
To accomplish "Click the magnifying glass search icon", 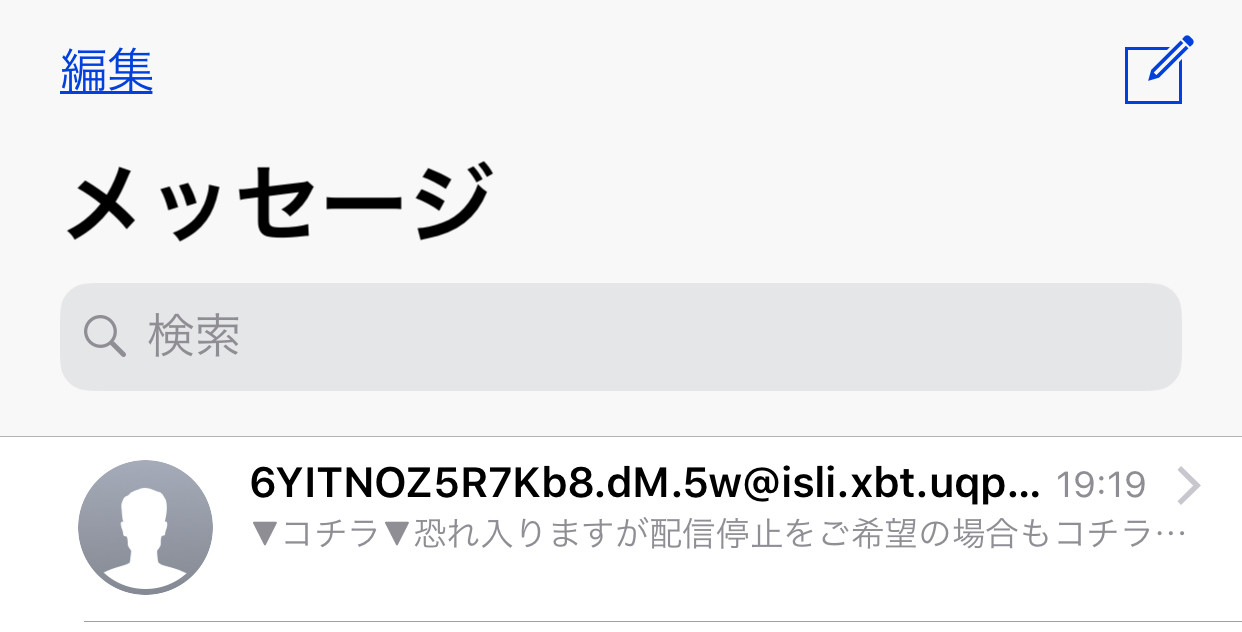I will pyautogui.click(x=104, y=337).
